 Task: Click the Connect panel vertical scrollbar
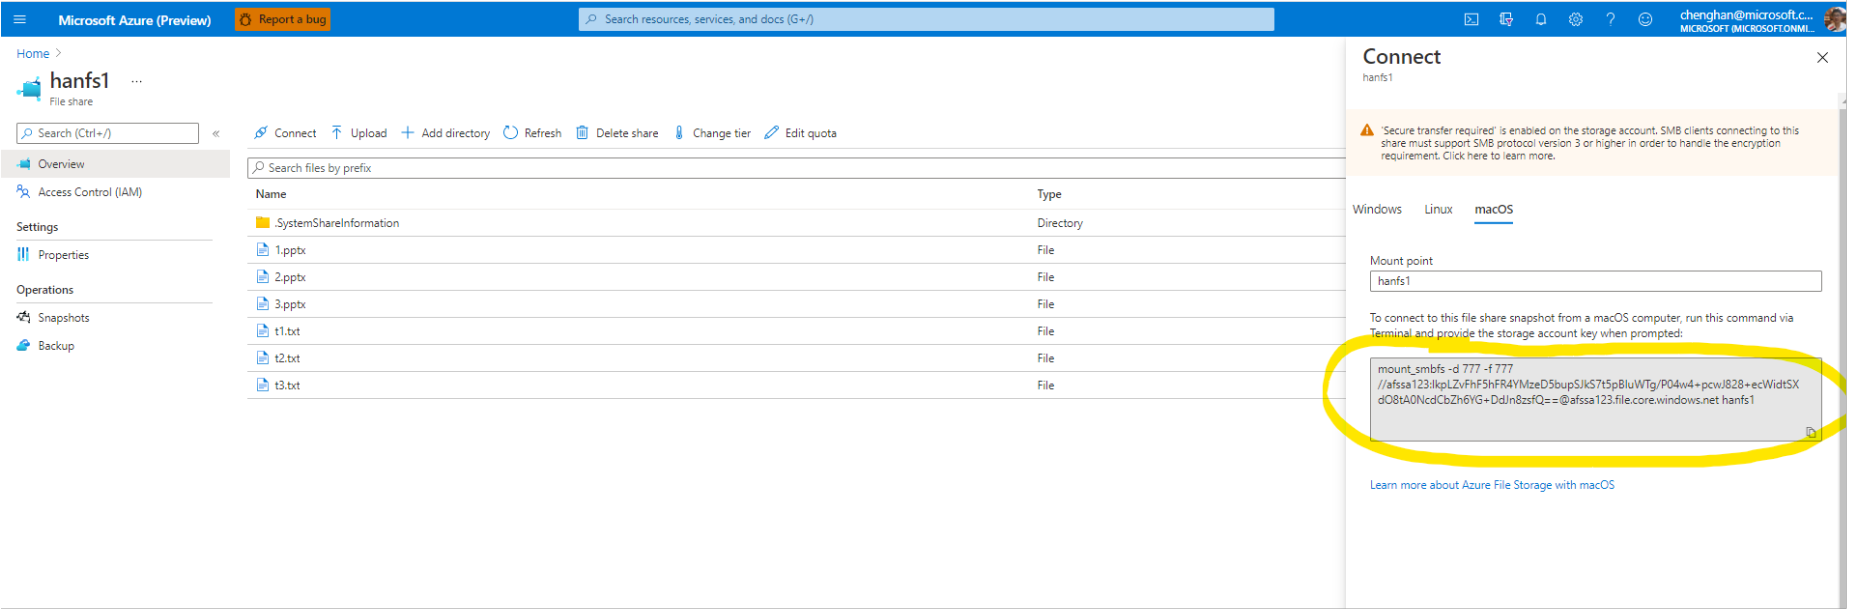pos(1842,350)
